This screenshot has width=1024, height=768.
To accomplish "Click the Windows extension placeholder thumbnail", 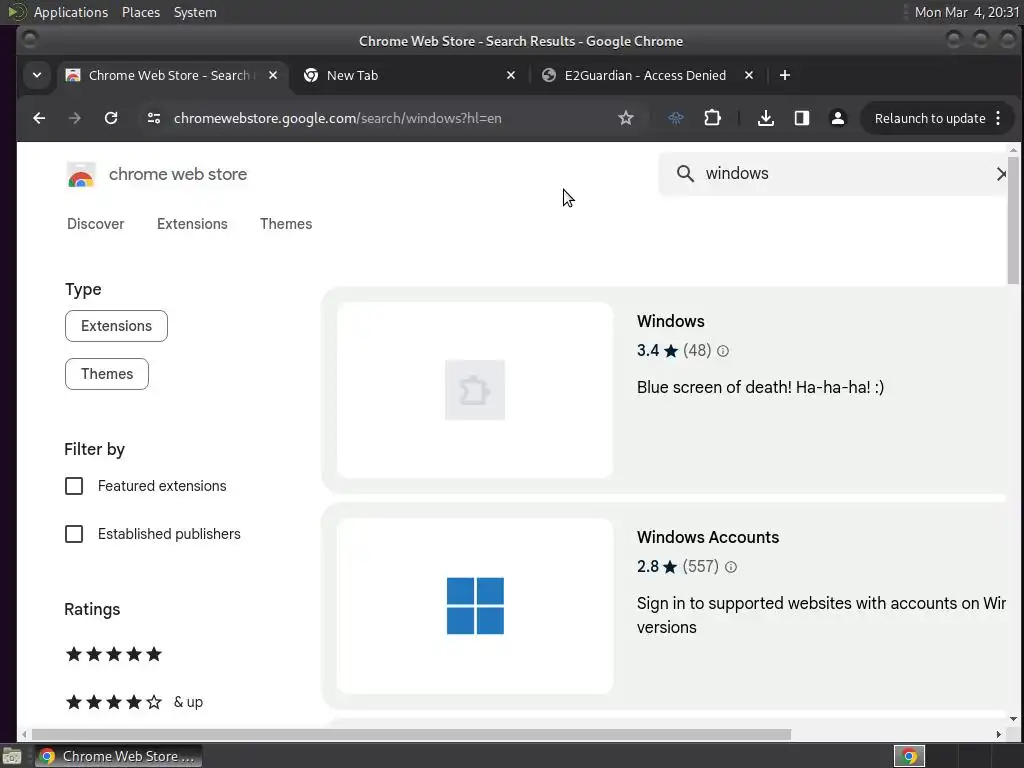I will coord(475,390).
